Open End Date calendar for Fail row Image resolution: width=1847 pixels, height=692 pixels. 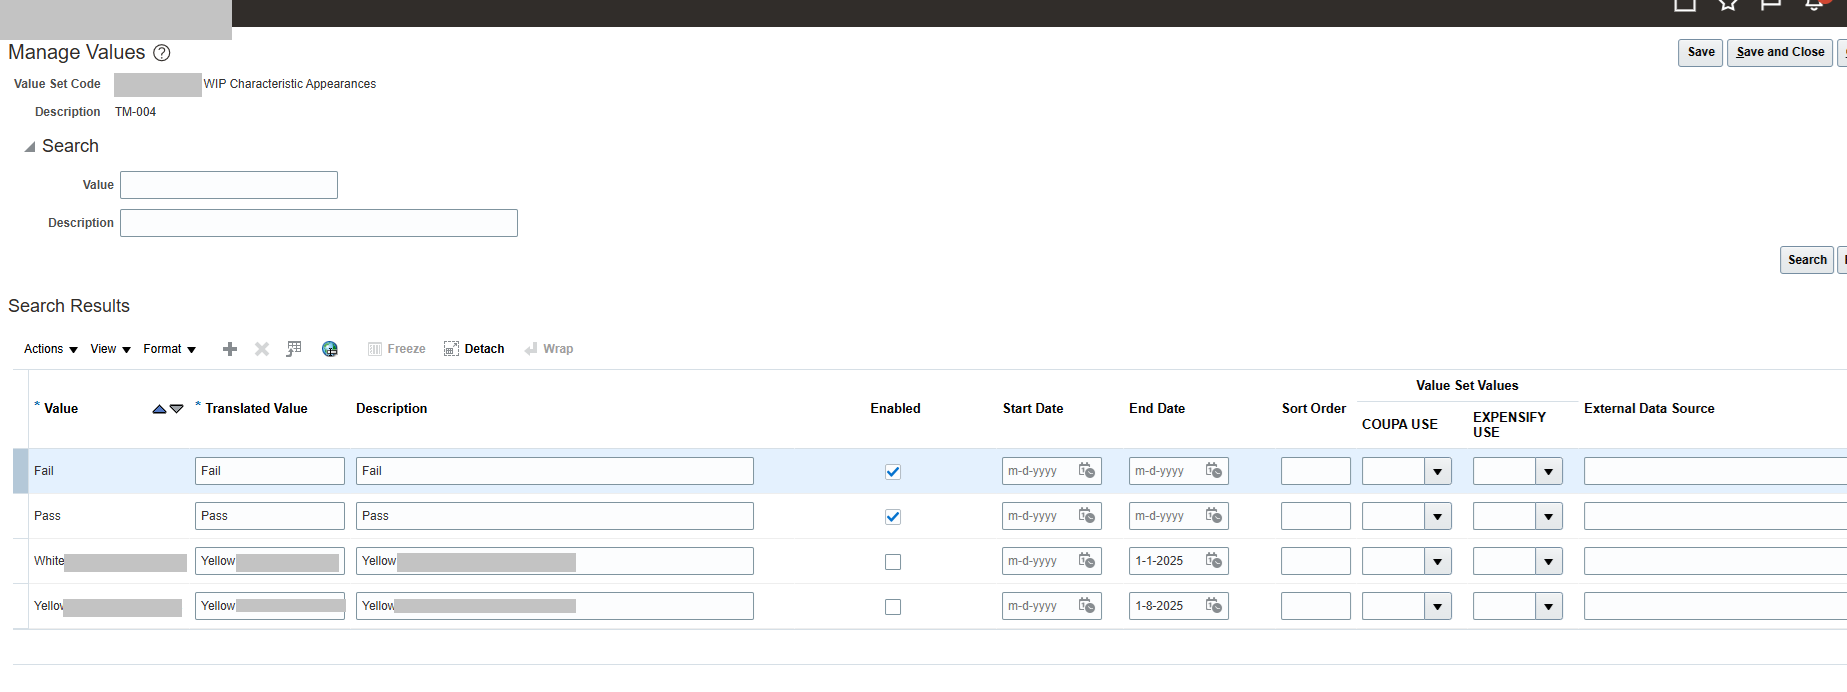coord(1214,471)
